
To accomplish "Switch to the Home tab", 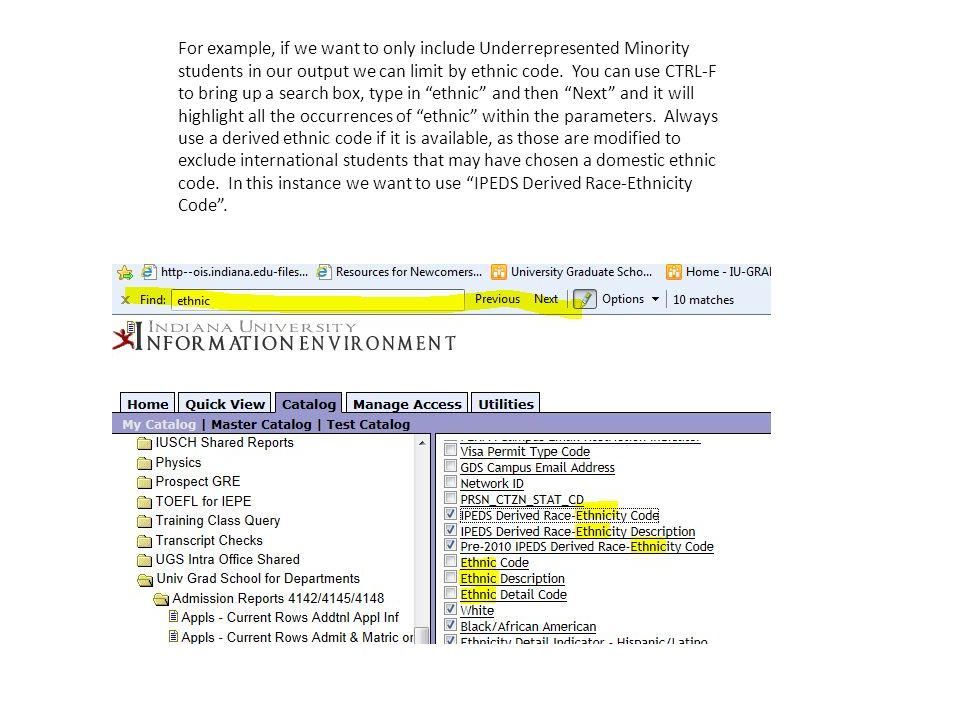I will pyautogui.click(x=148, y=403).
